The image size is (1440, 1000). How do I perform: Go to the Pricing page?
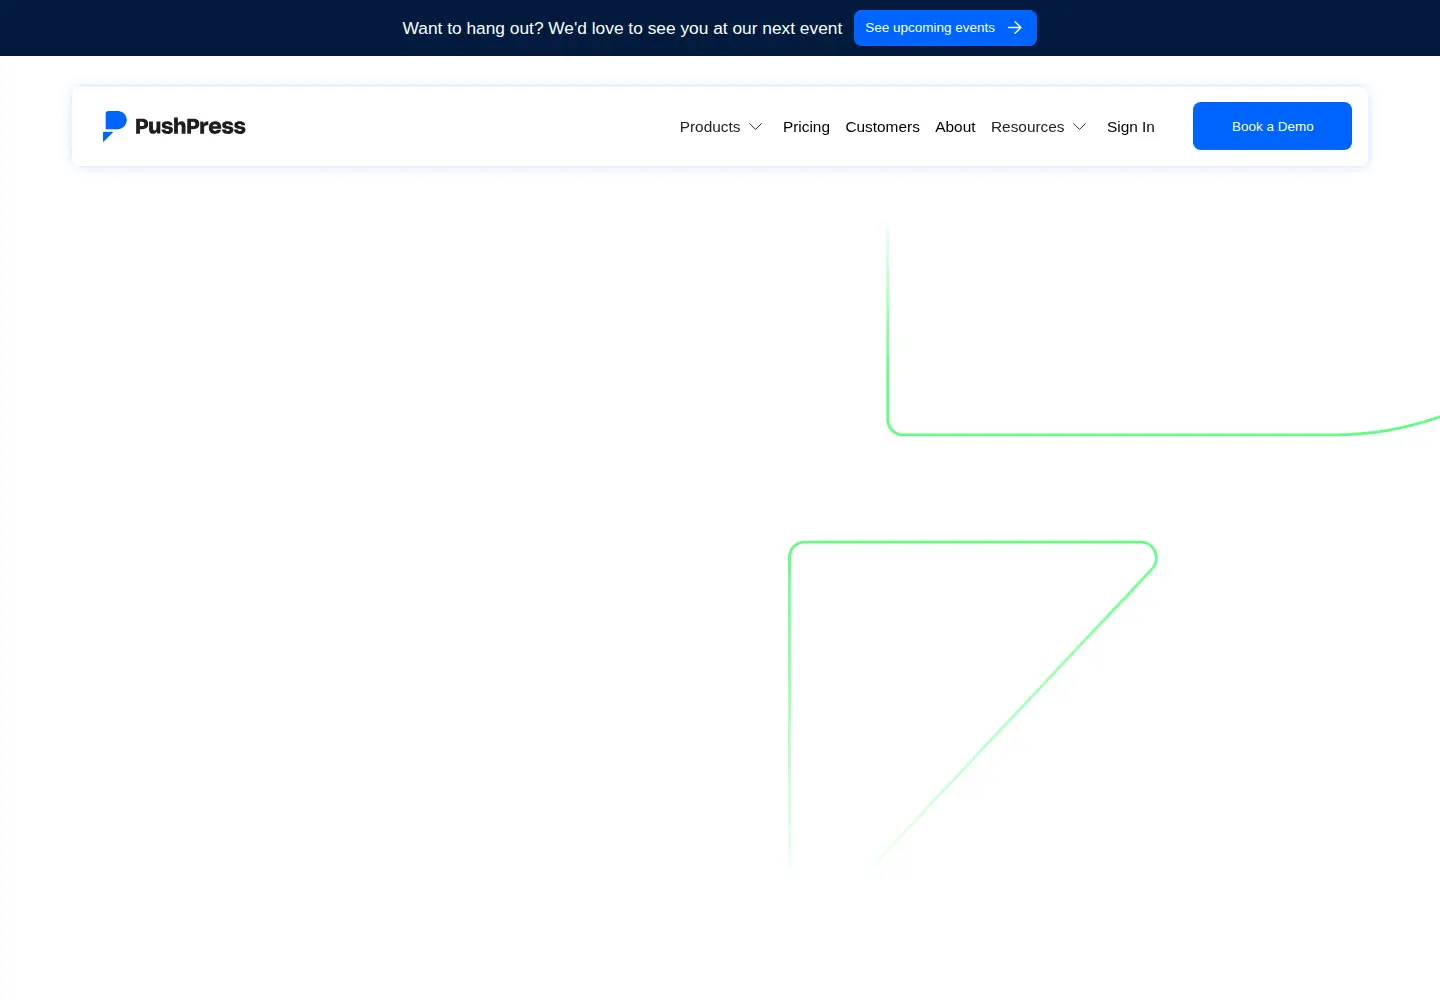(806, 127)
